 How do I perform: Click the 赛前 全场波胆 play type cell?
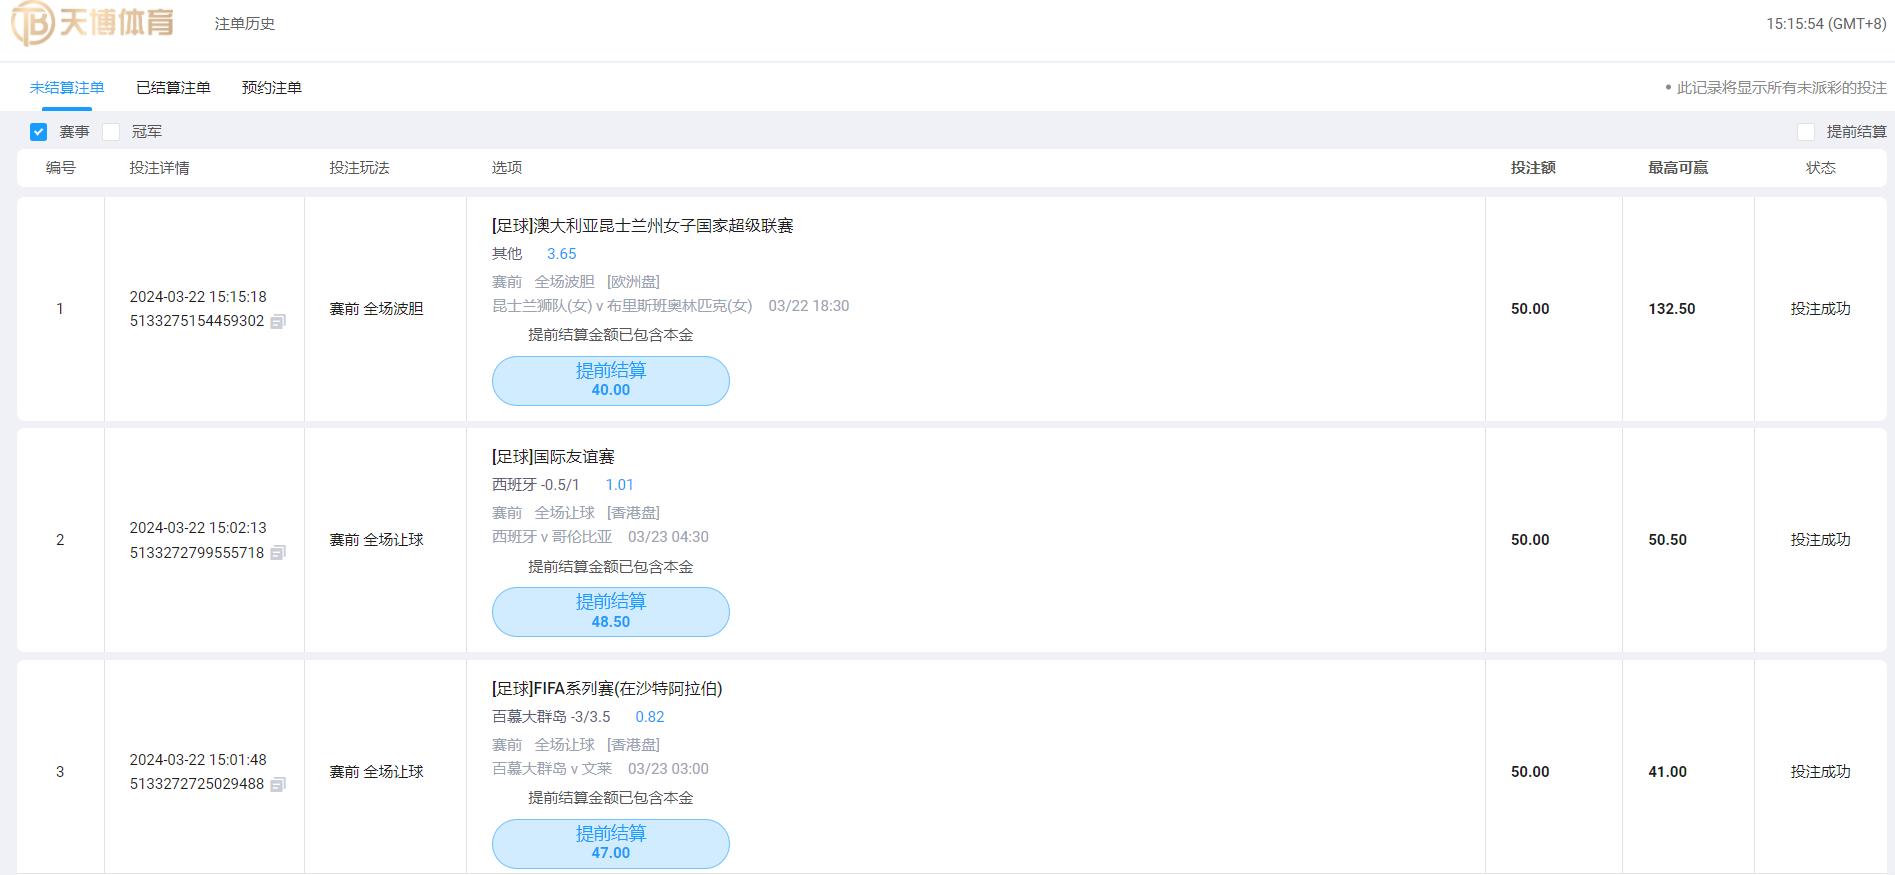tap(377, 309)
